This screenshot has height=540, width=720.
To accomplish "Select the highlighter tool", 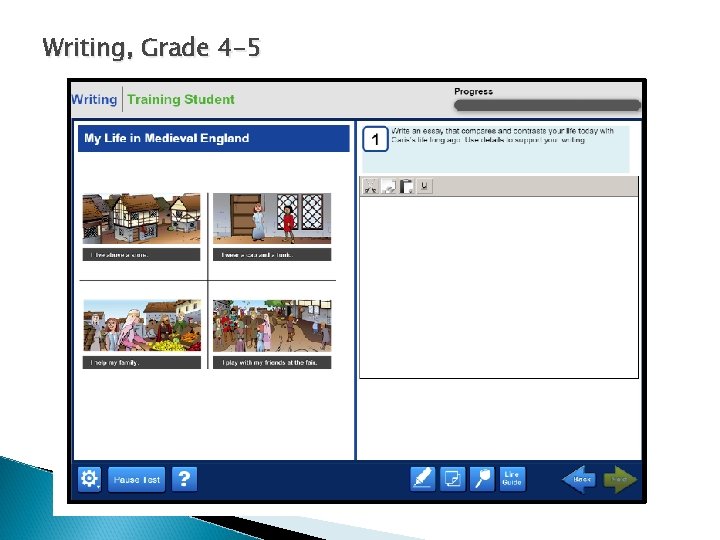I will [x=422, y=479].
